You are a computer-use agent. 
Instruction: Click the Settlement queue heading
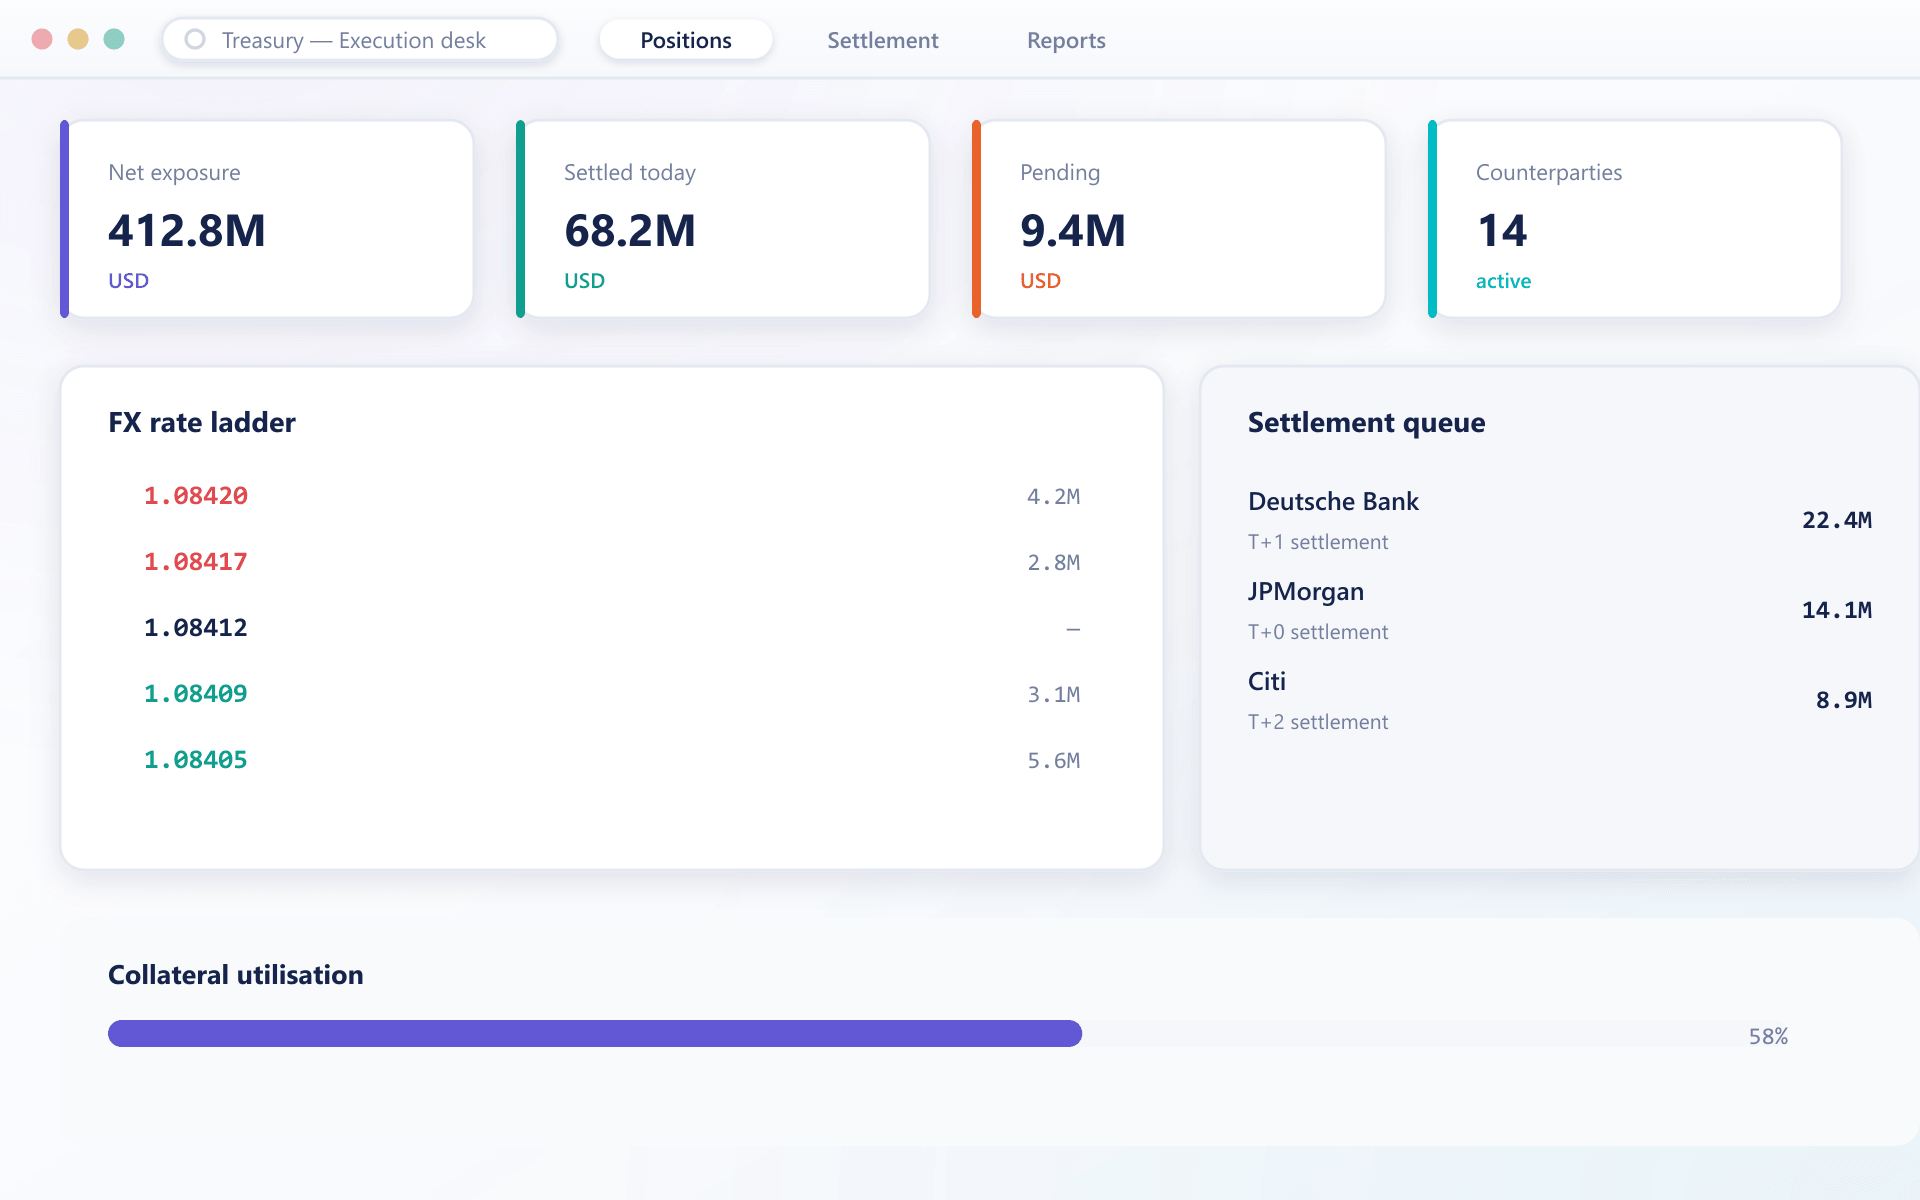point(1366,423)
